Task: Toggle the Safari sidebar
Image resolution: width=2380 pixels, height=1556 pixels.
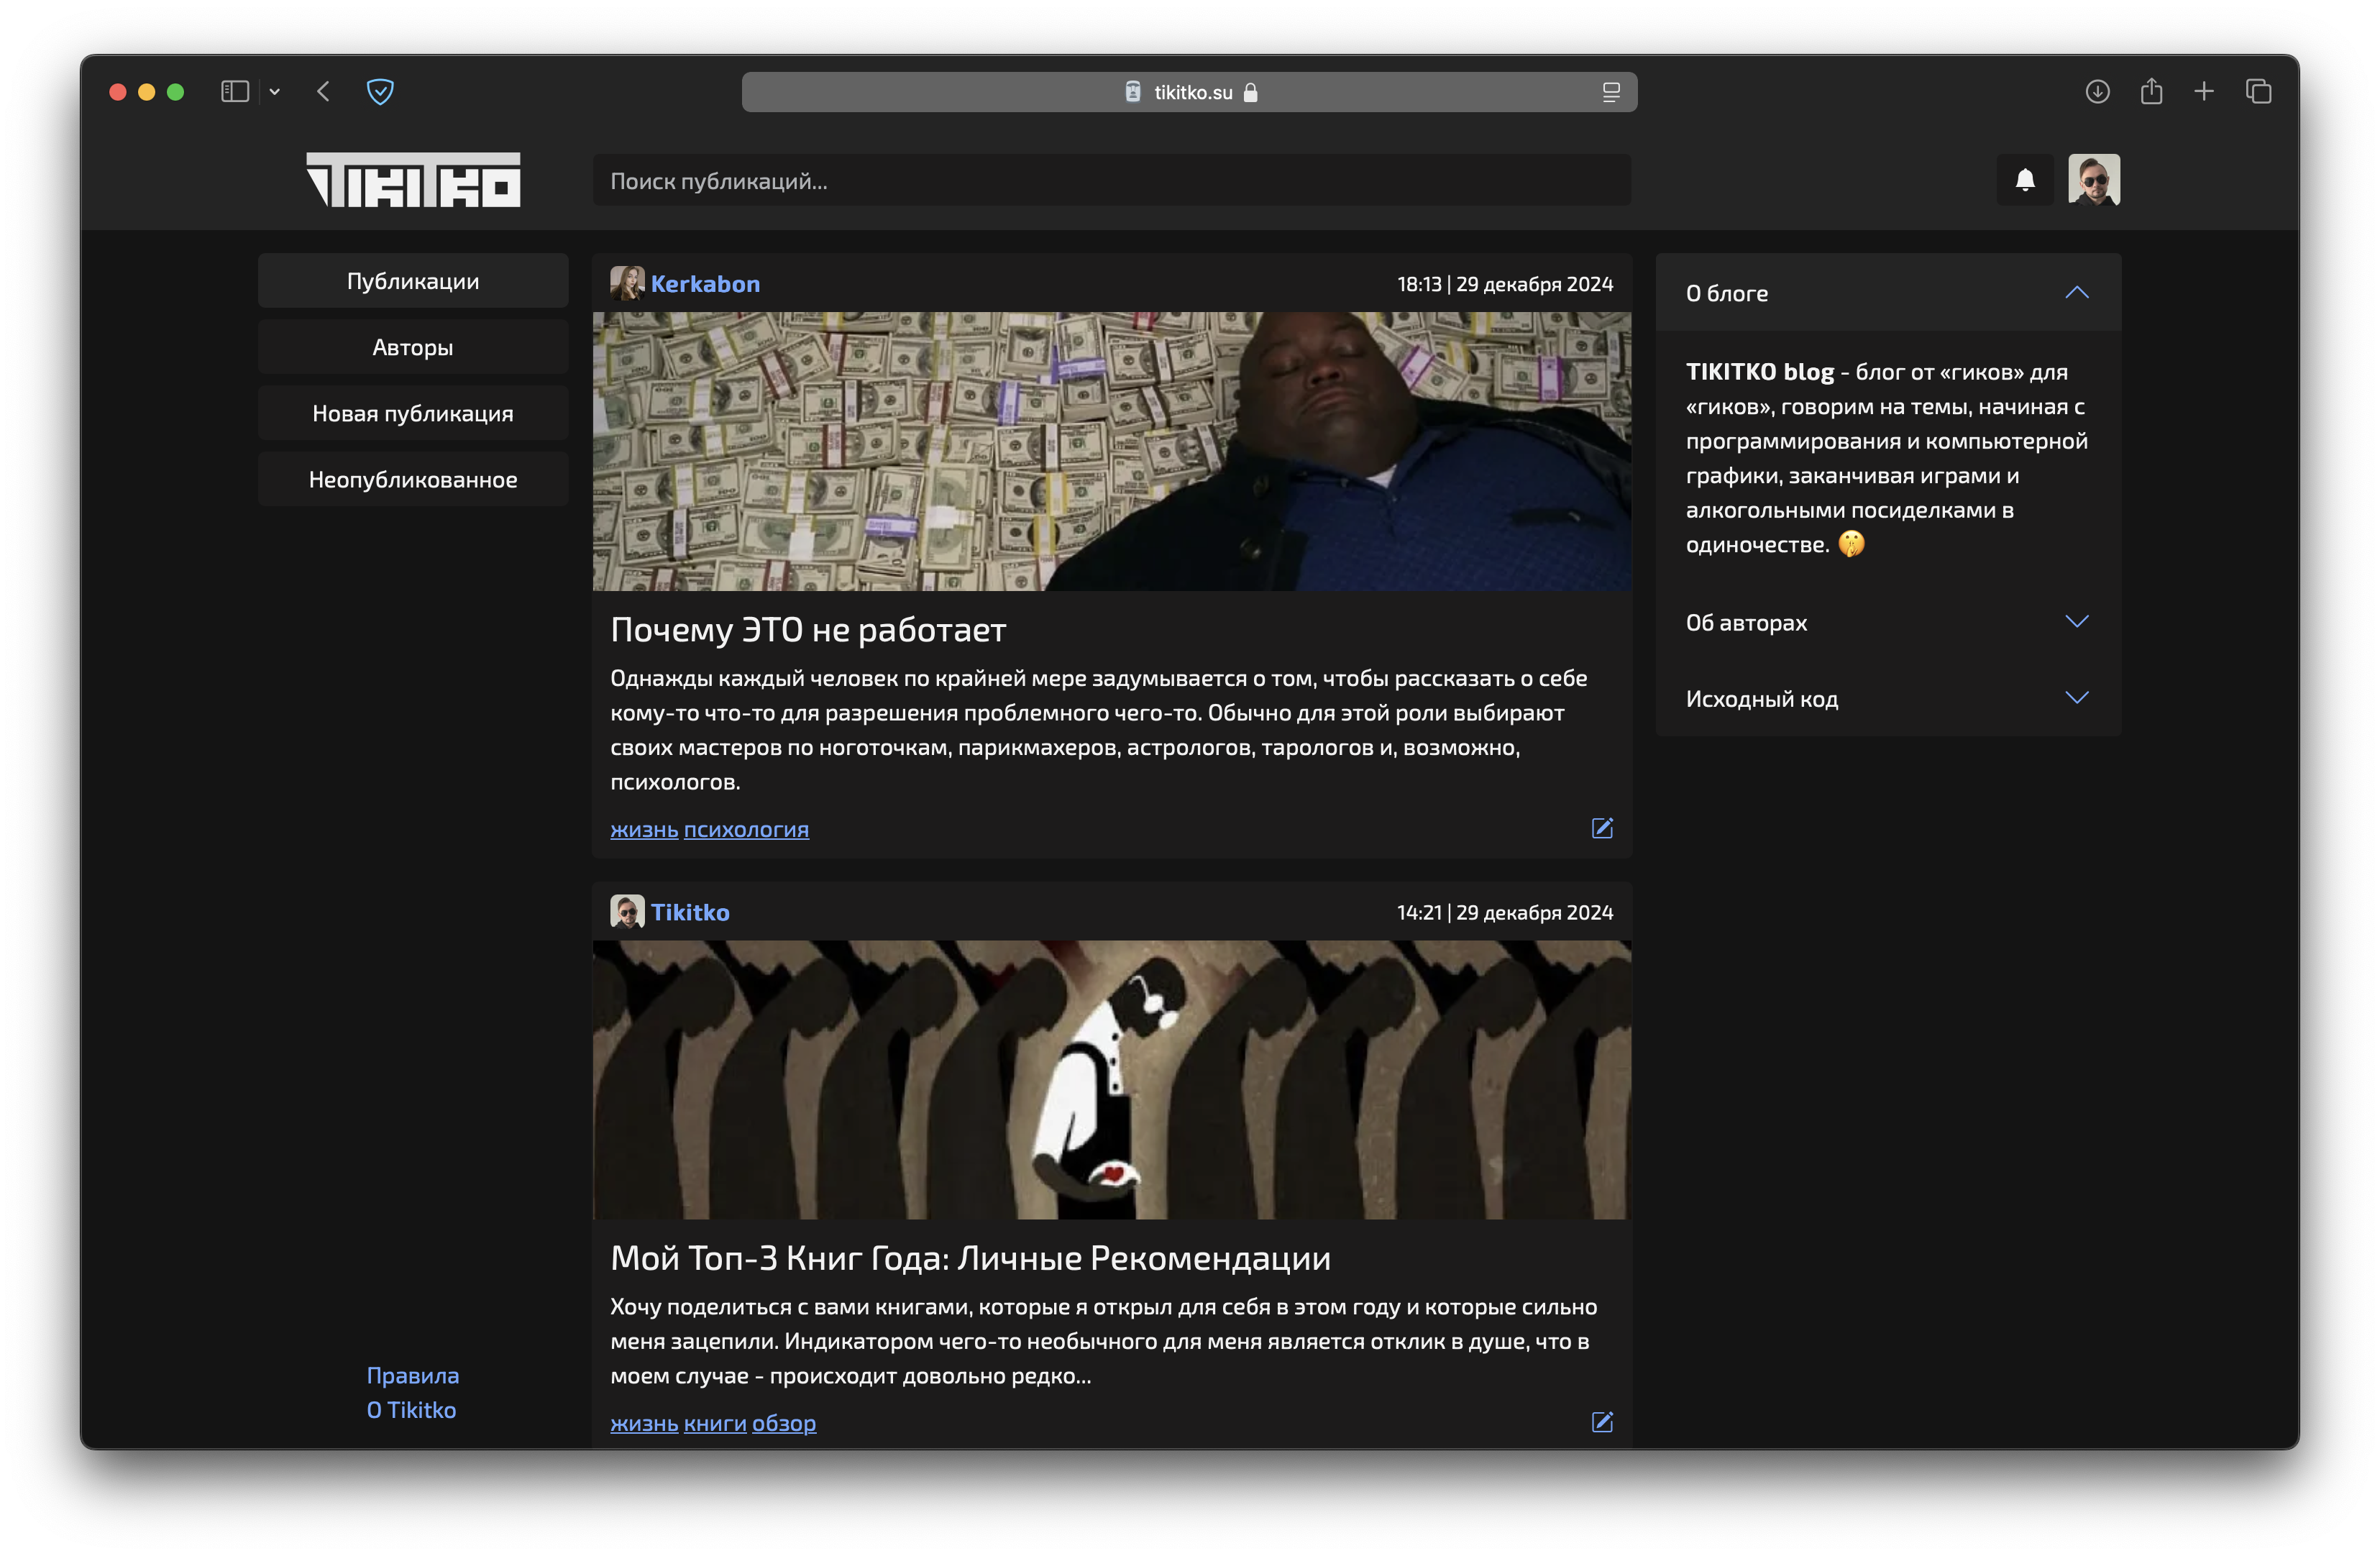Action: (235, 92)
